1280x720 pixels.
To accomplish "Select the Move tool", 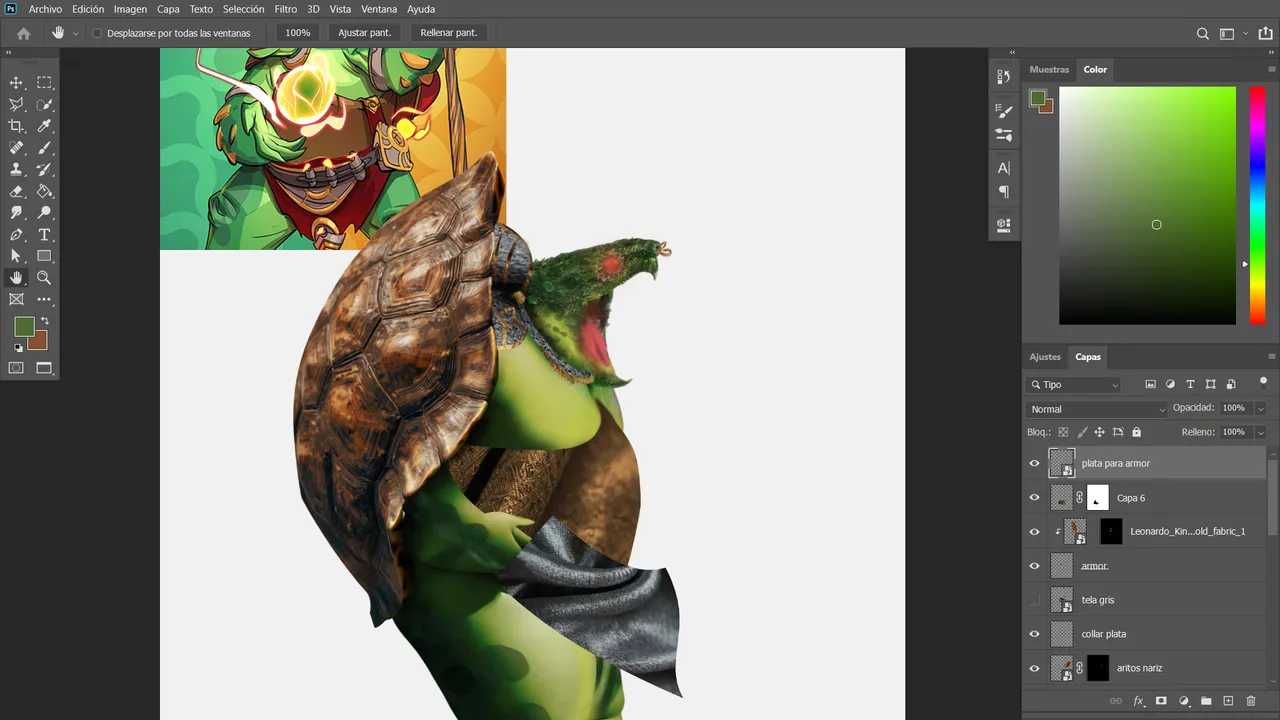I will (16, 82).
